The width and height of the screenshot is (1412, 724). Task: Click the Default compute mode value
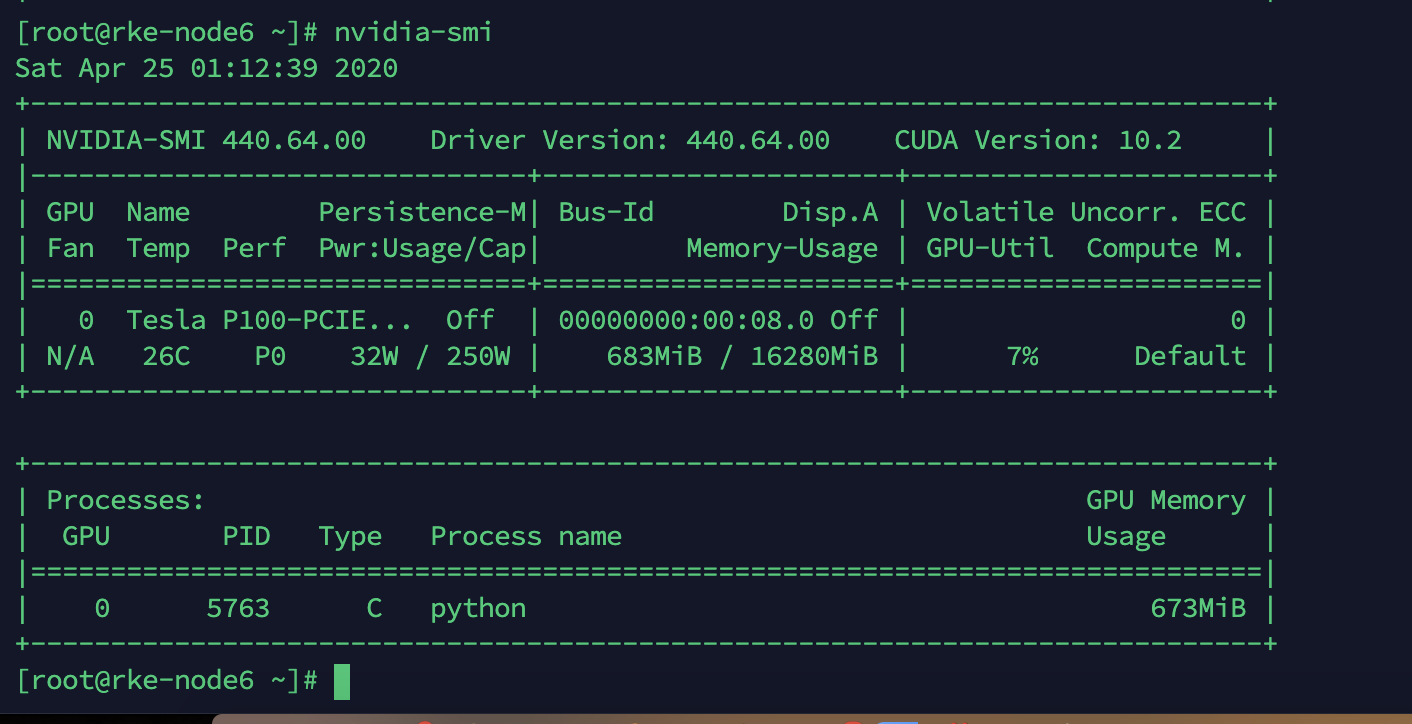point(1189,356)
